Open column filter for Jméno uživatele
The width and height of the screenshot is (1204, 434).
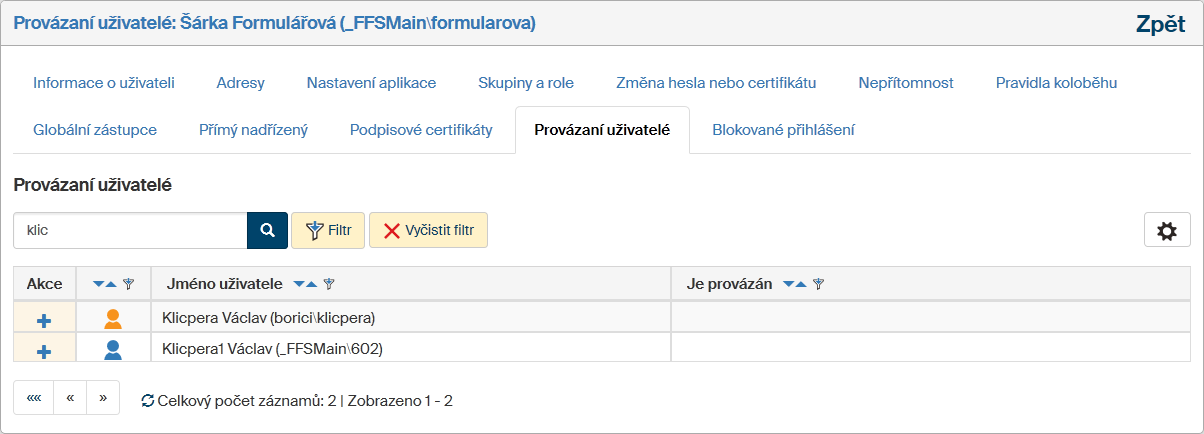tap(329, 284)
